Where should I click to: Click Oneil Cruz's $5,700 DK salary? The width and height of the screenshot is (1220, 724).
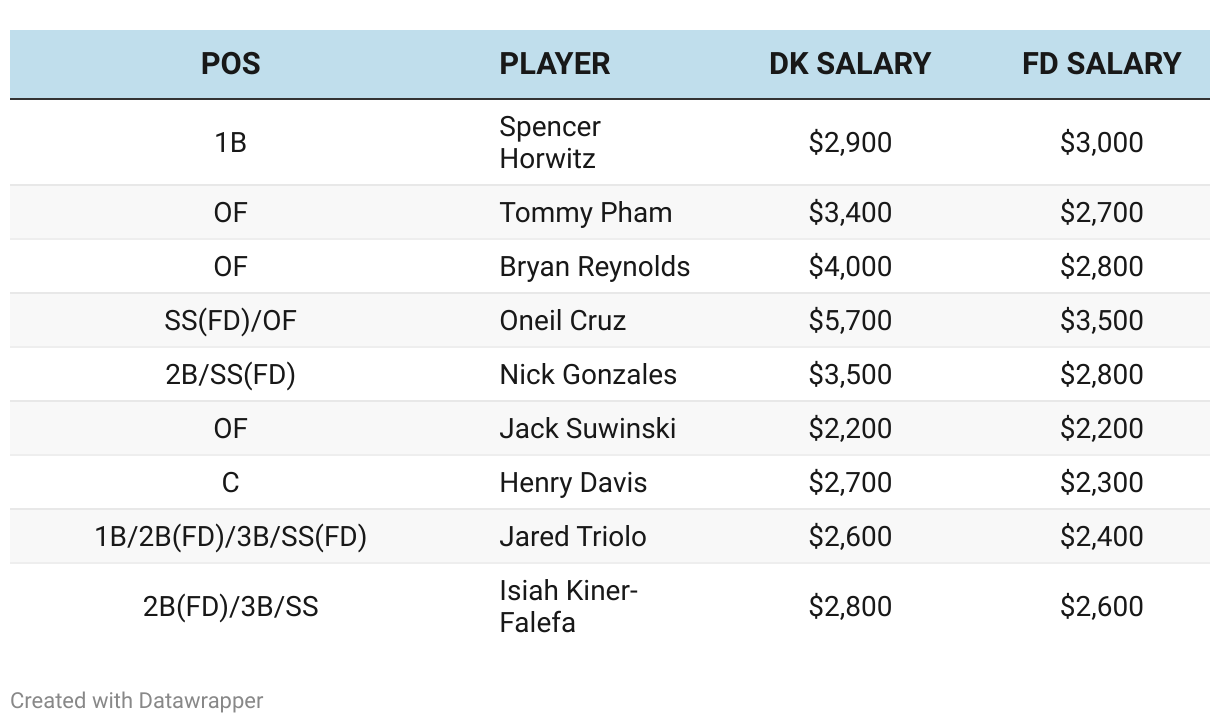pos(850,321)
